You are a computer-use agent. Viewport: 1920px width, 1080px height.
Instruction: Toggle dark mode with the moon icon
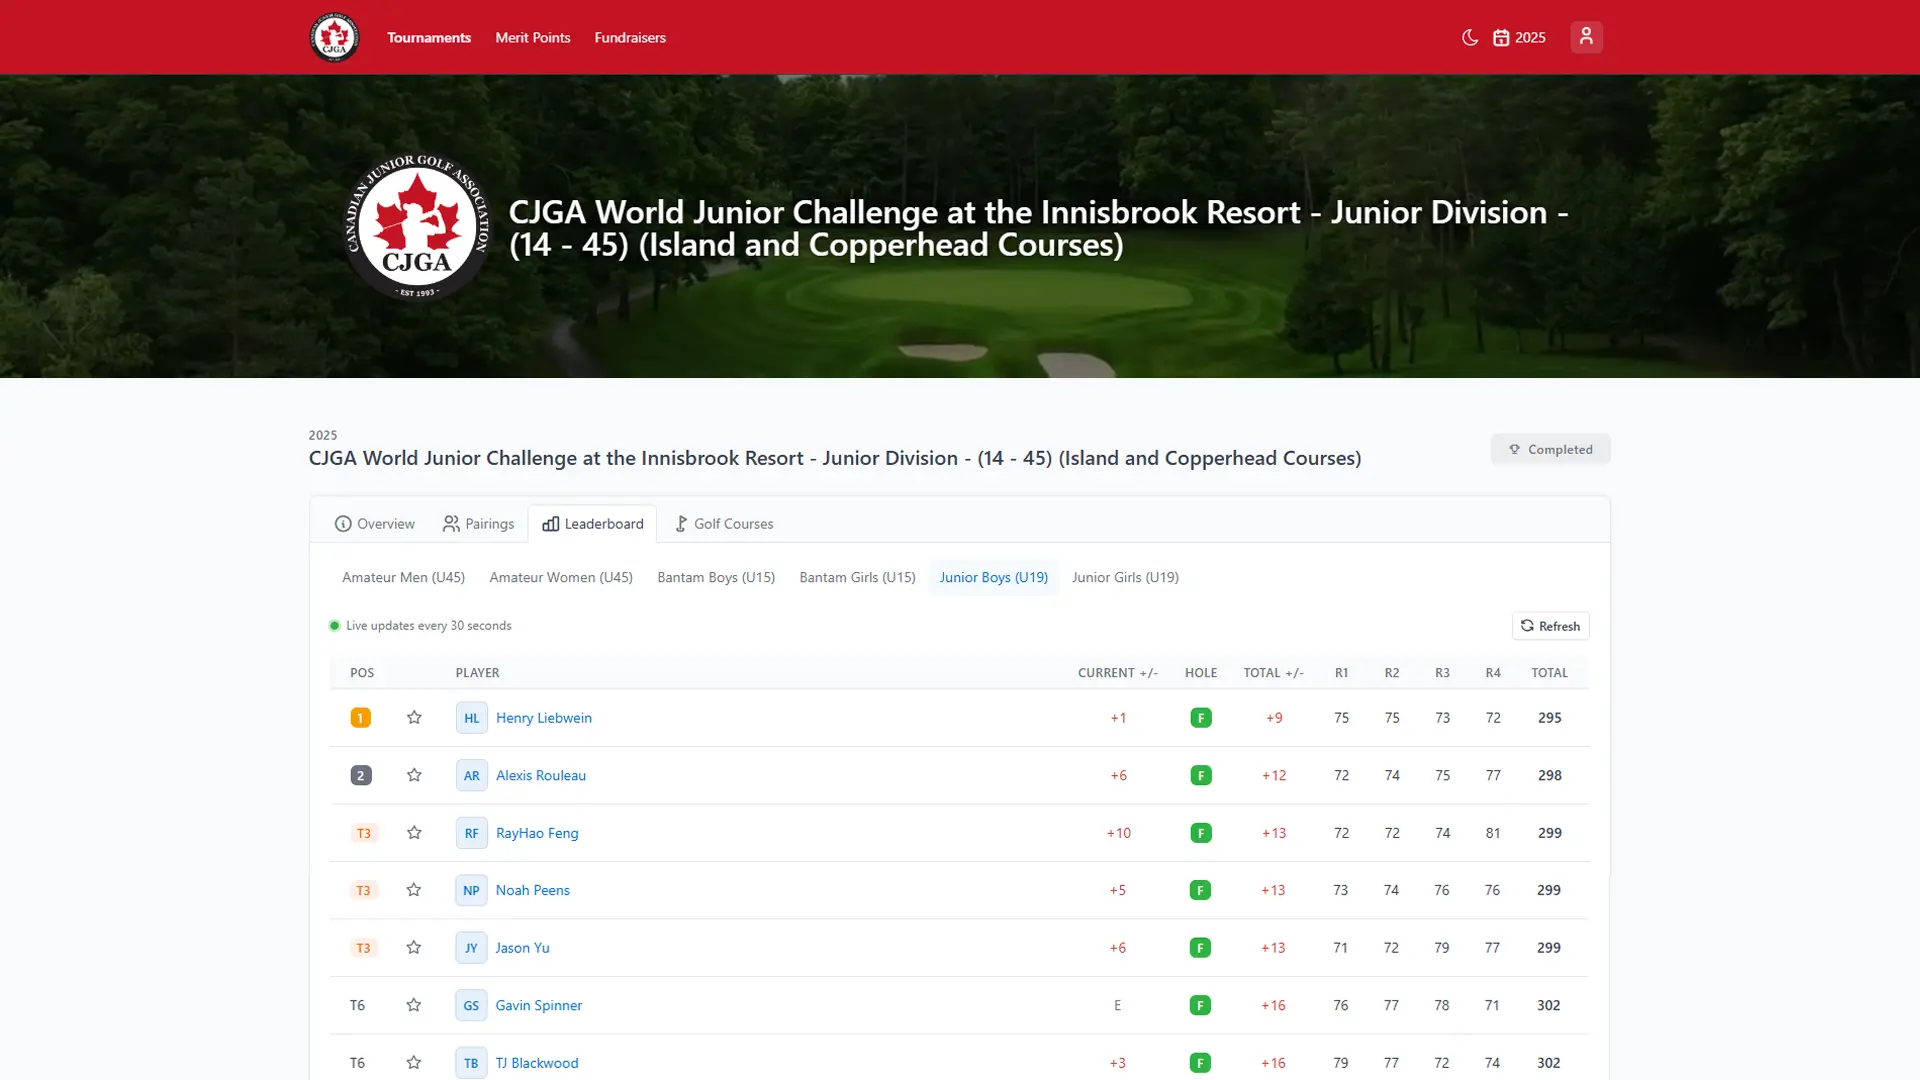[x=1468, y=37]
